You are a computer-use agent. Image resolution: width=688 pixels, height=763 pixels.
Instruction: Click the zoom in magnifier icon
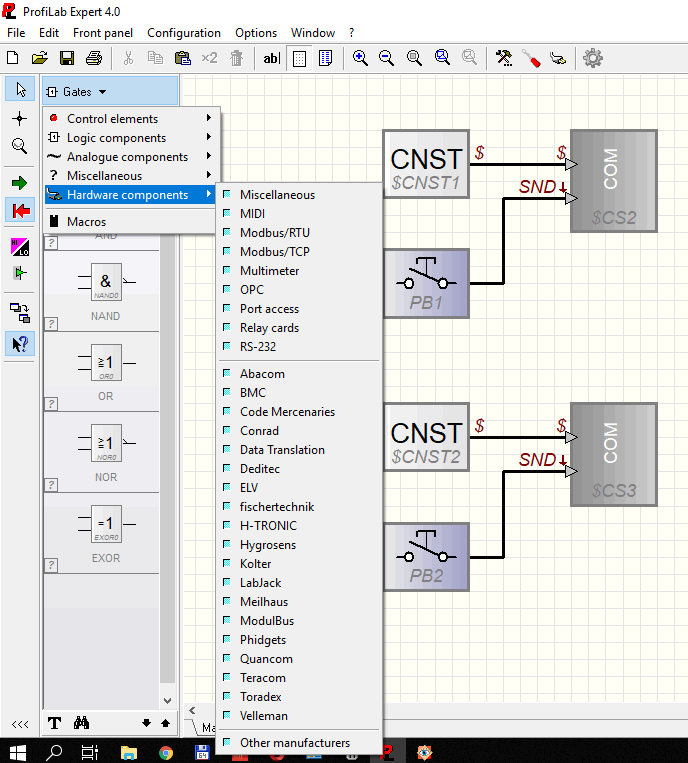click(x=360, y=58)
